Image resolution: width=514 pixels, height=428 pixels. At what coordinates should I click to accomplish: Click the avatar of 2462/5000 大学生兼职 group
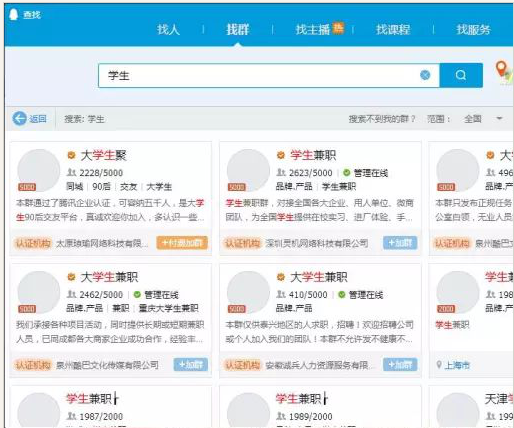(x=39, y=292)
